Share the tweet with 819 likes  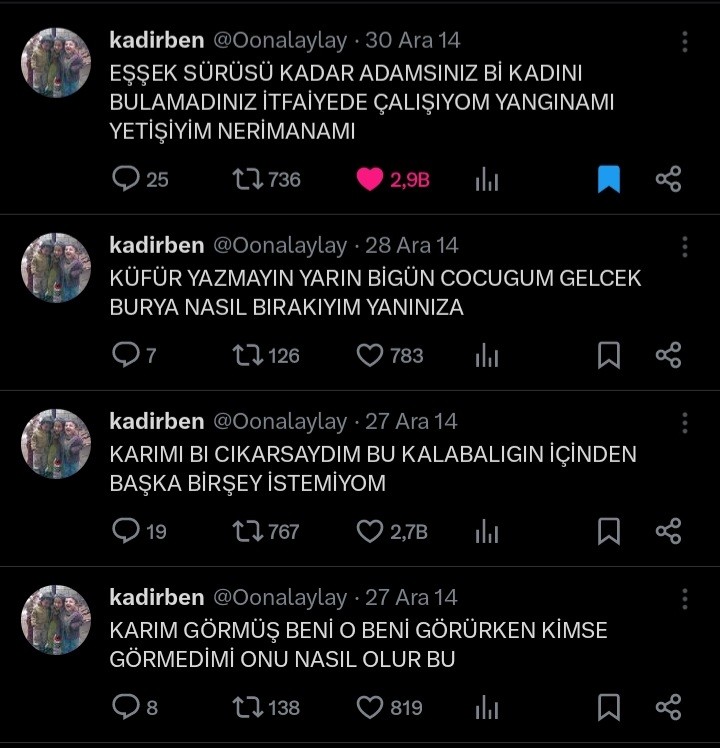[668, 707]
